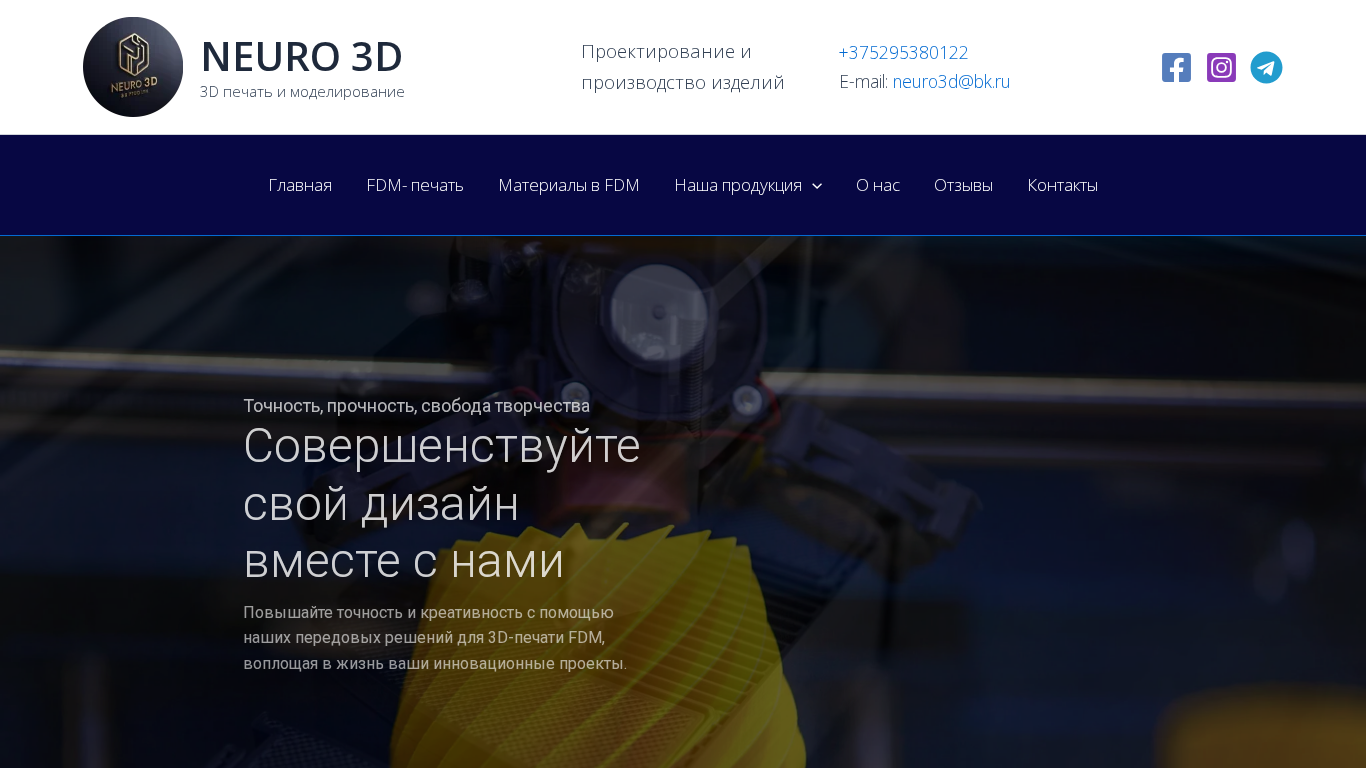Expand the chevron next to Наша продукция
The width and height of the screenshot is (1366, 768).
[817, 186]
